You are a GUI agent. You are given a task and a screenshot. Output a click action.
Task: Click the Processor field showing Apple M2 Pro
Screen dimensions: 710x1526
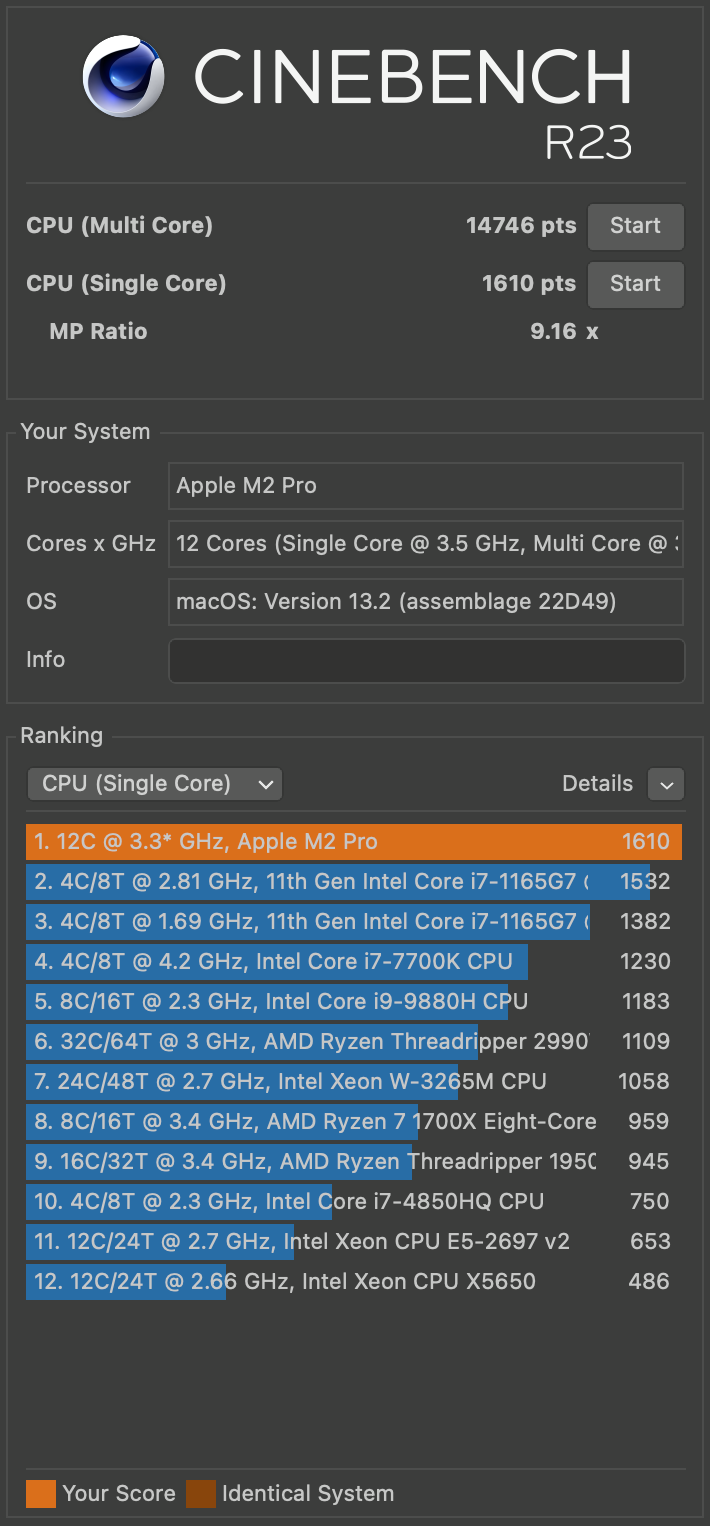pos(426,486)
